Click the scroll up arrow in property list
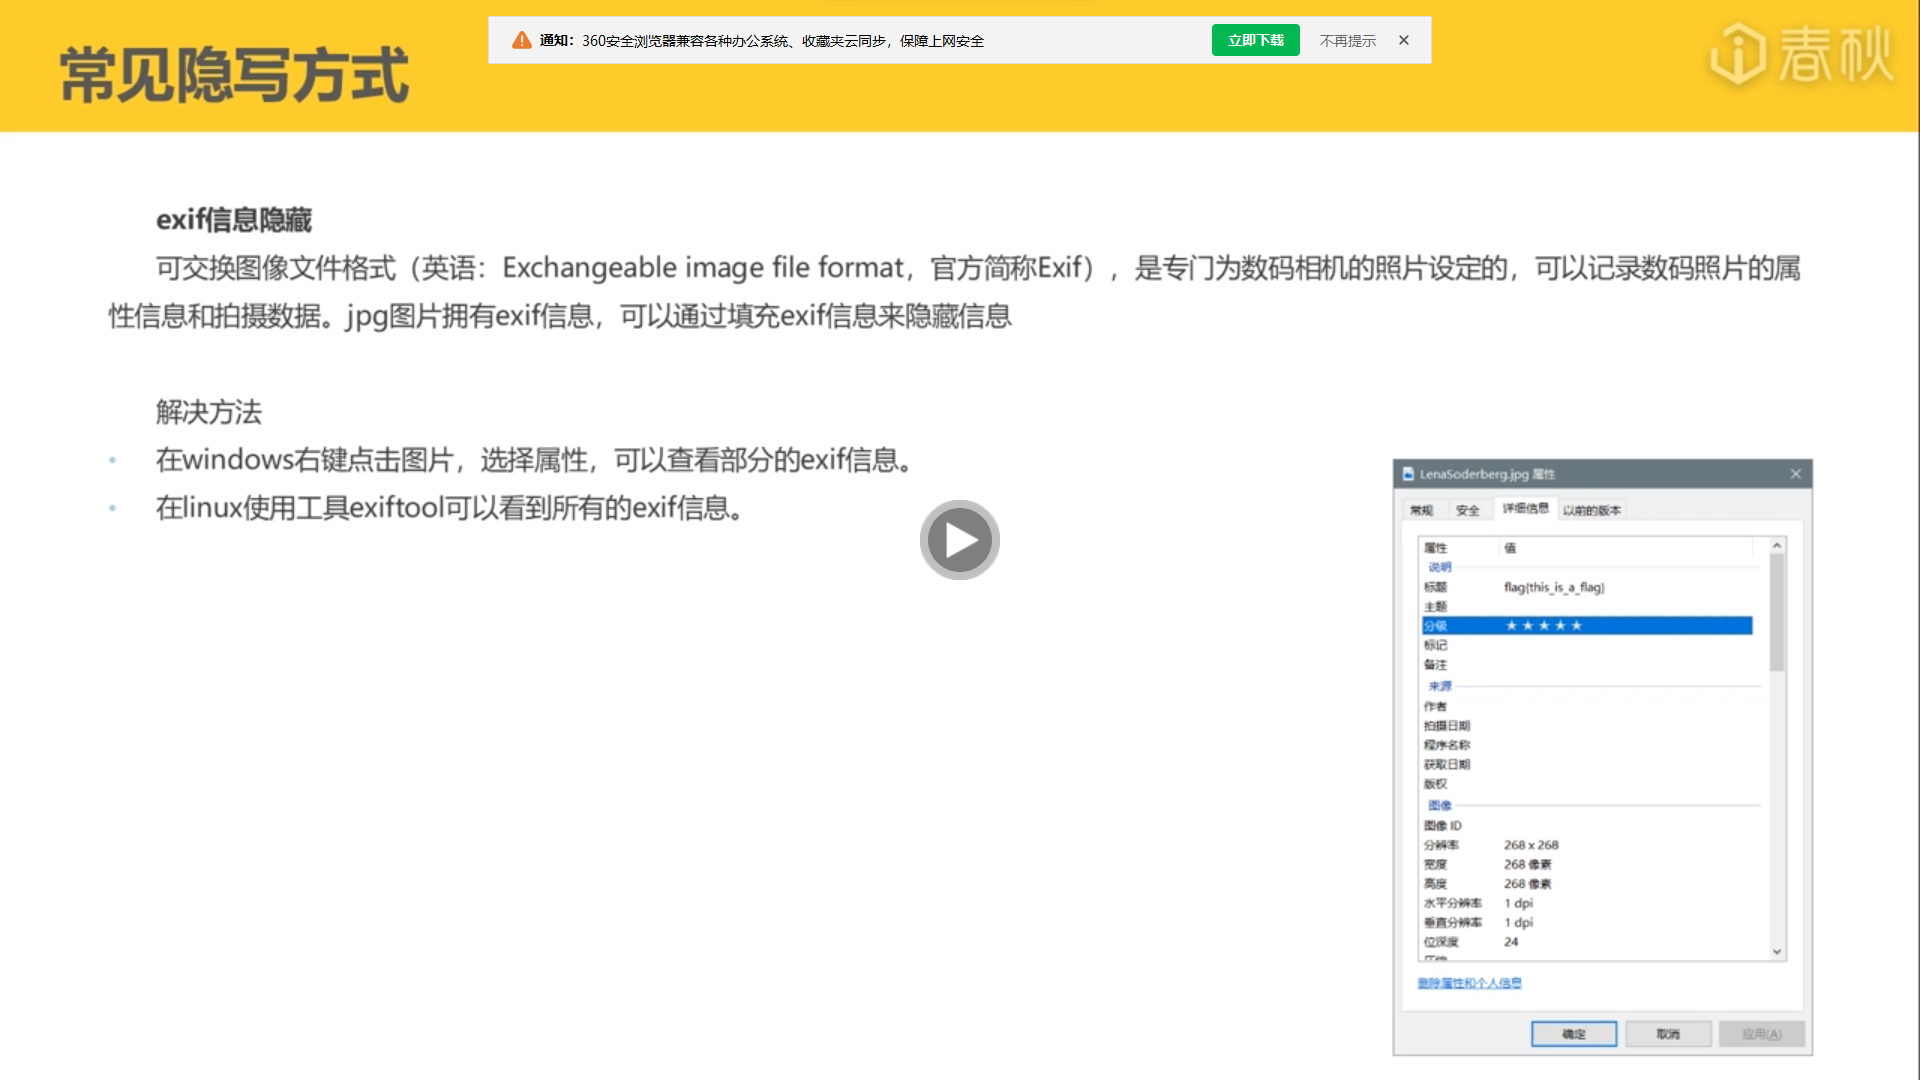 1777,546
